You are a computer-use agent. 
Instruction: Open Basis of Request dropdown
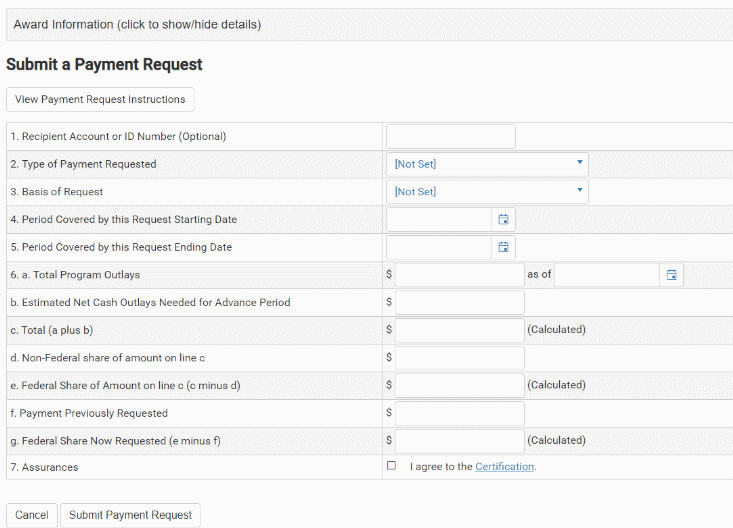point(487,192)
